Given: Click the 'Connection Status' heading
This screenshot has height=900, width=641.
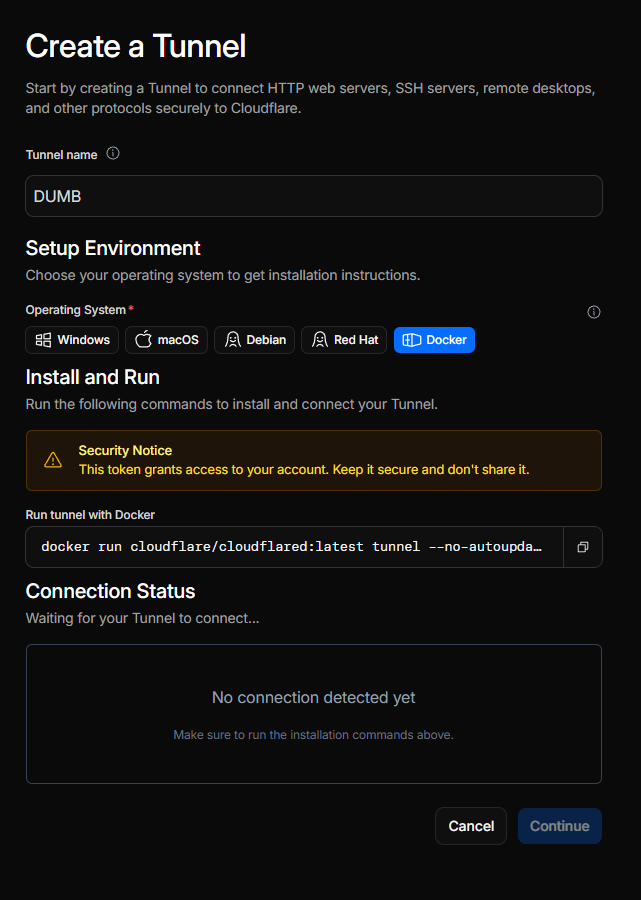Looking at the screenshot, I should tap(110, 591).
